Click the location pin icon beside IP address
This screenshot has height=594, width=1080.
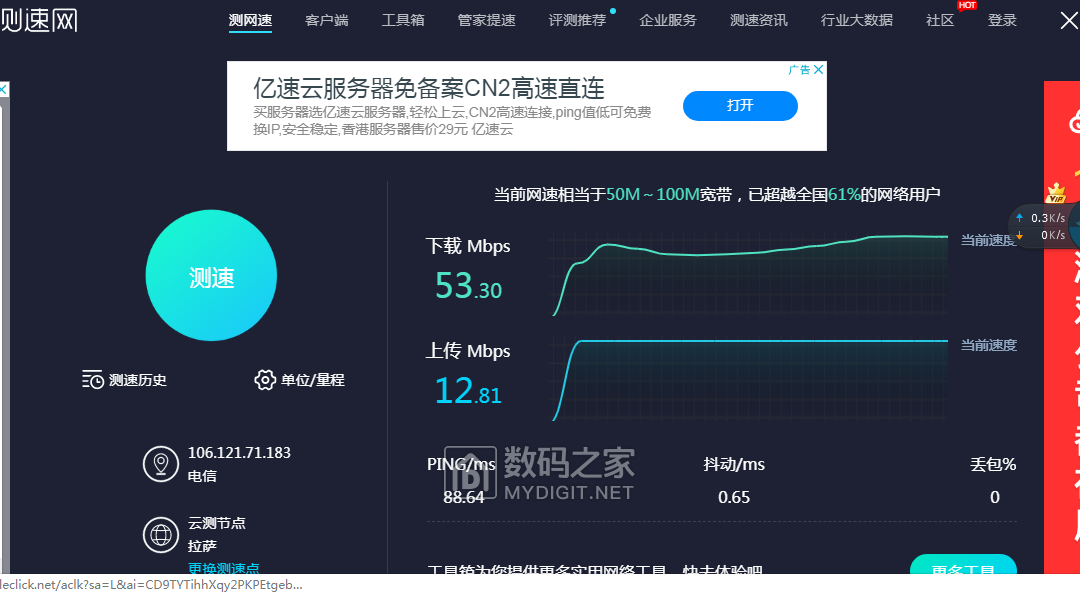point(160,464)
